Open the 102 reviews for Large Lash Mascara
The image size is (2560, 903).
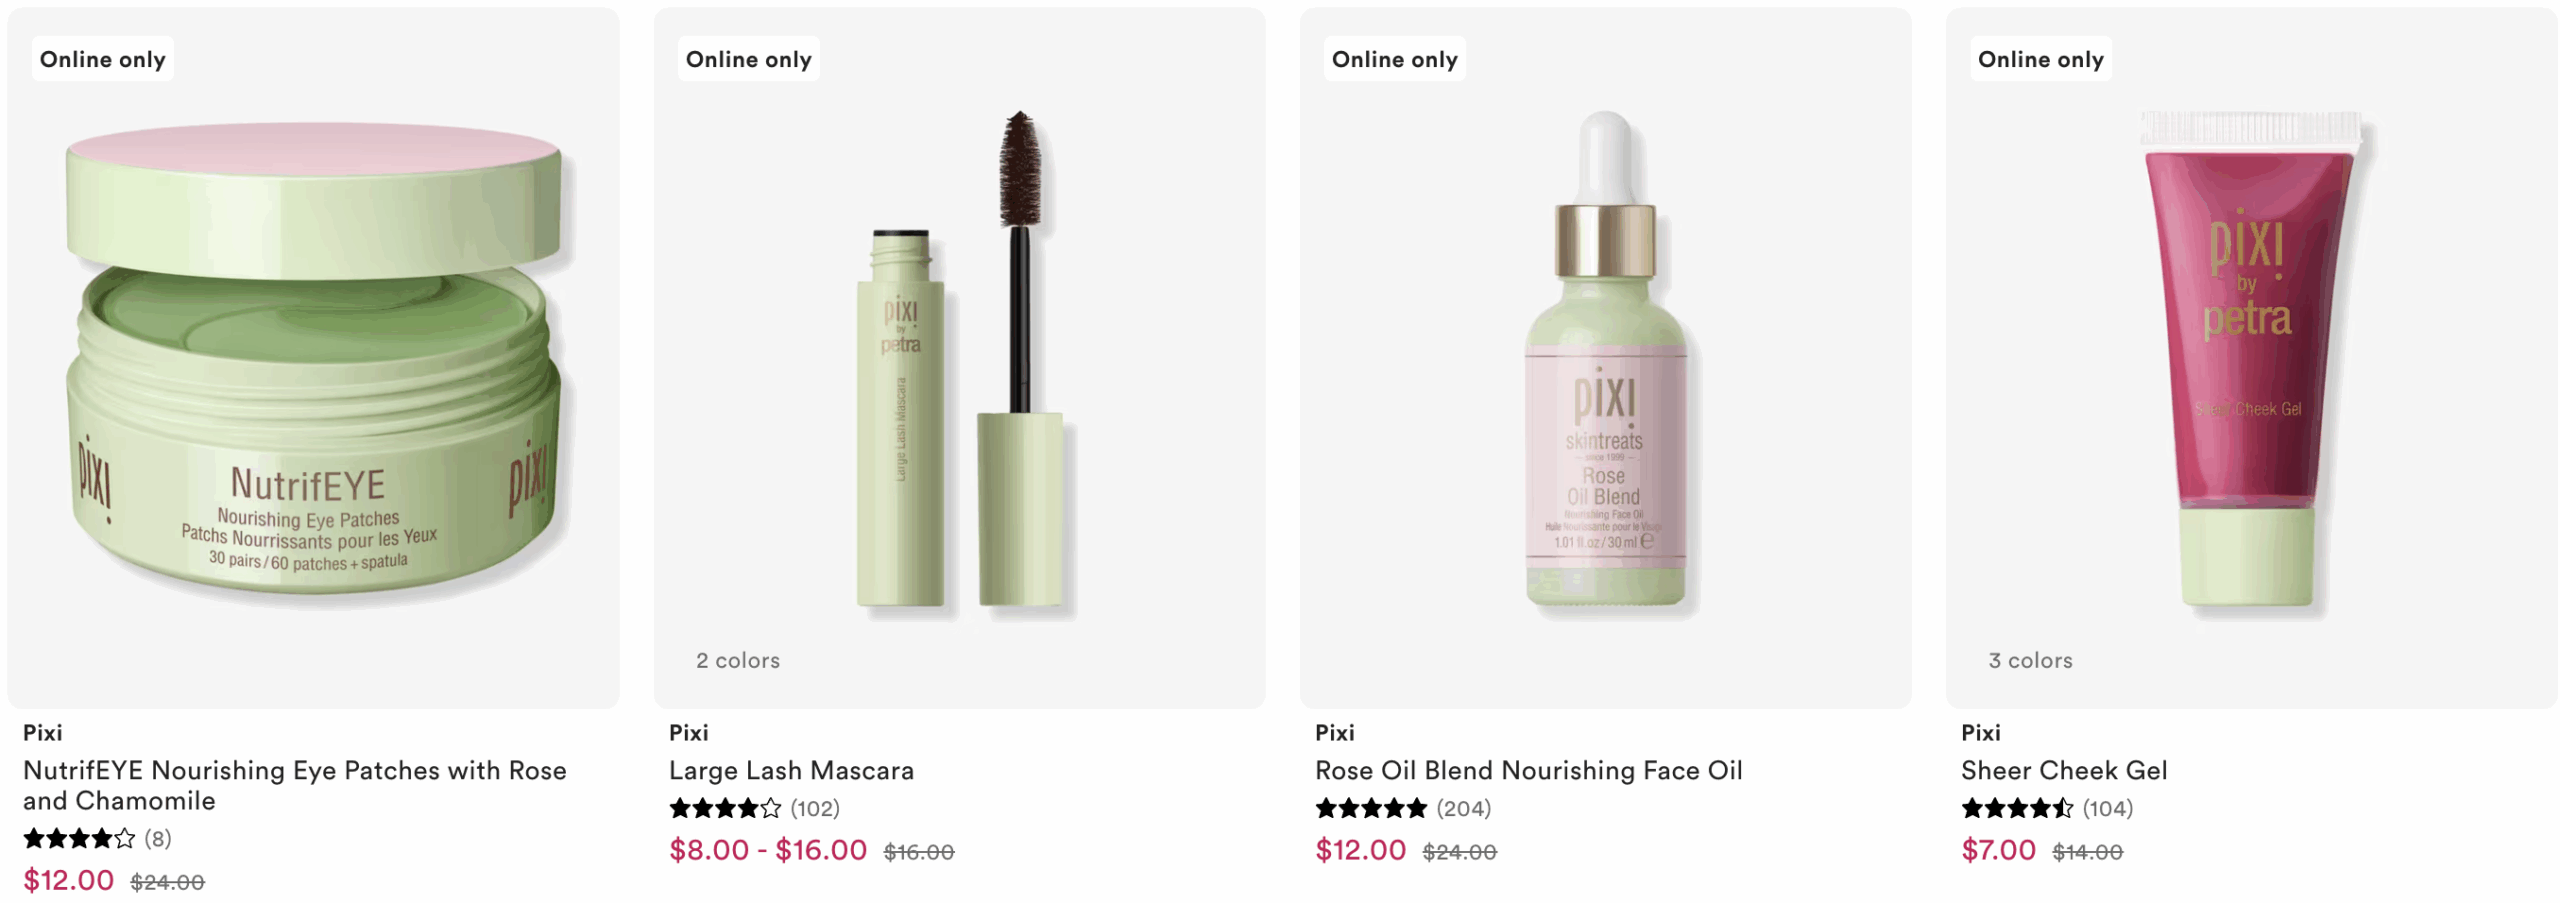tap(815, 808)
